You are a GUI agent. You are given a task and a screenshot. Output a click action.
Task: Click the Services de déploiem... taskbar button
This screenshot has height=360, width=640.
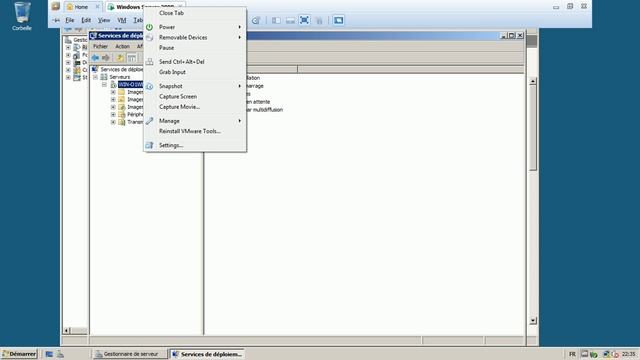[x=207, y=354]
